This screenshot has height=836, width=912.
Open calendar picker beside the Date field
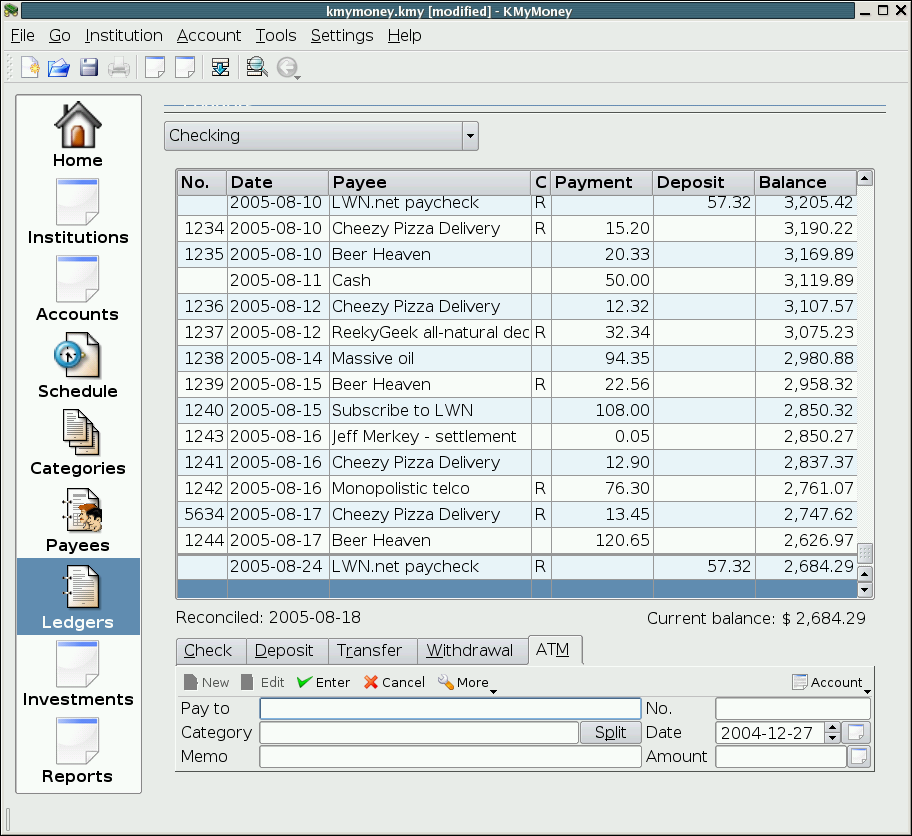click(x=857, y=733)
